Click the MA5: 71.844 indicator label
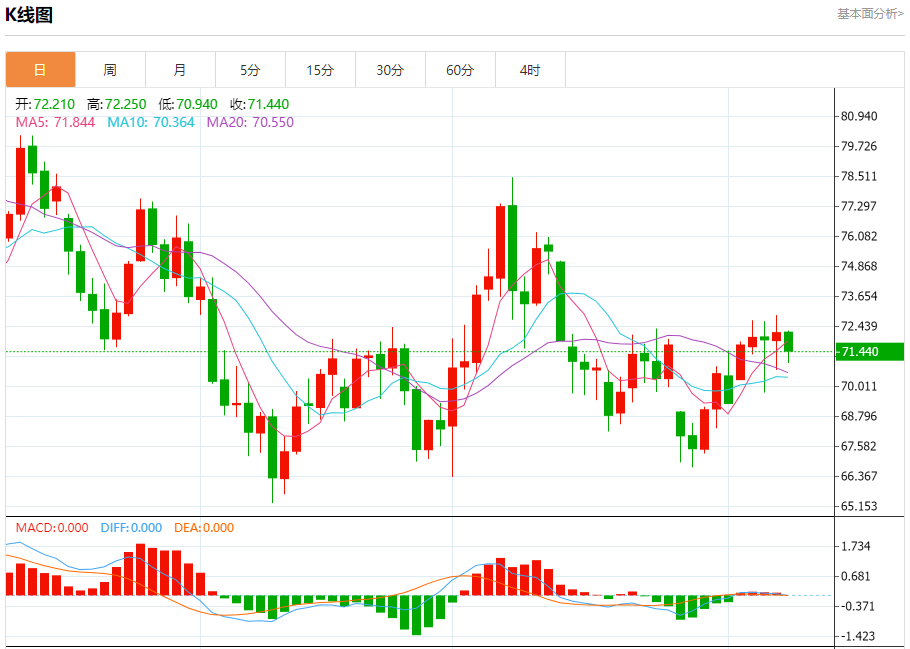The image size is (910, 649). pos(55,122)
